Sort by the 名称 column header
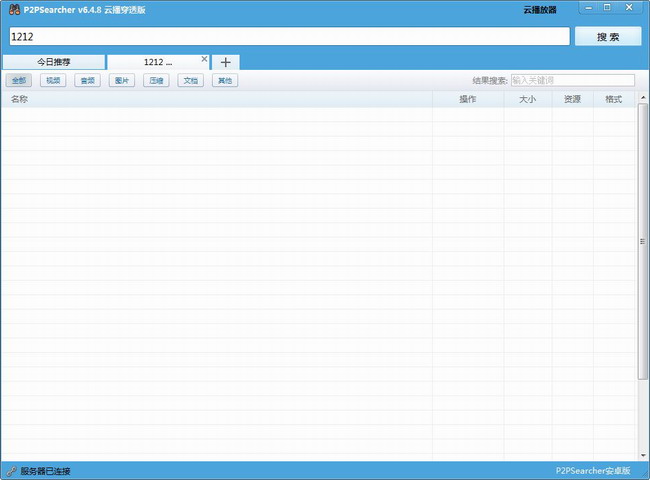Image resolution: width=650 pixels, height=480 pixels. click(216, 99)
